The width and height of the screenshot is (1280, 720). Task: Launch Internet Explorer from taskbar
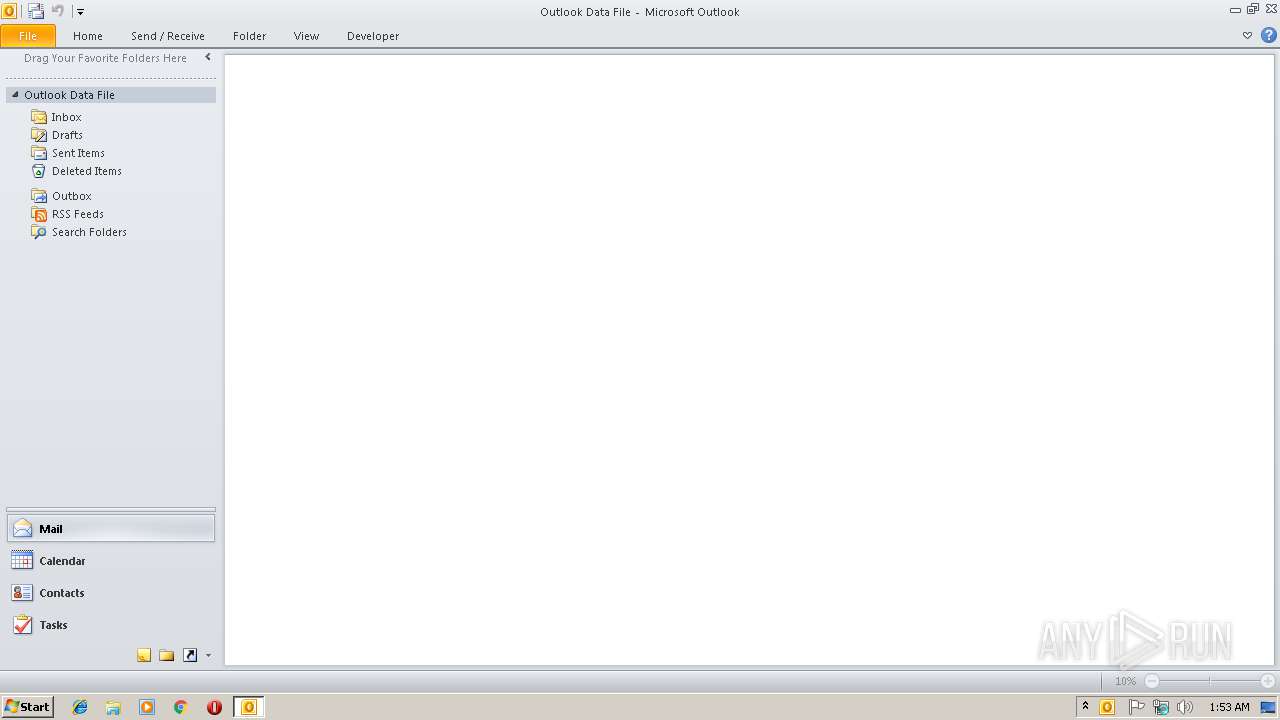(x=80, y=707)
